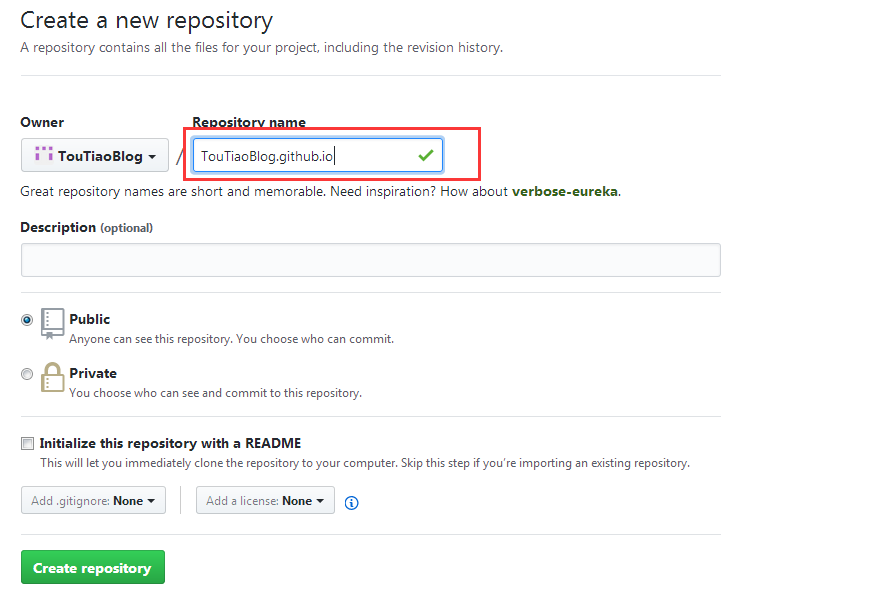Click the Initialize this repository with a README label
The image size is (890, 602).
pyautogui.click(x=170, y=443)
